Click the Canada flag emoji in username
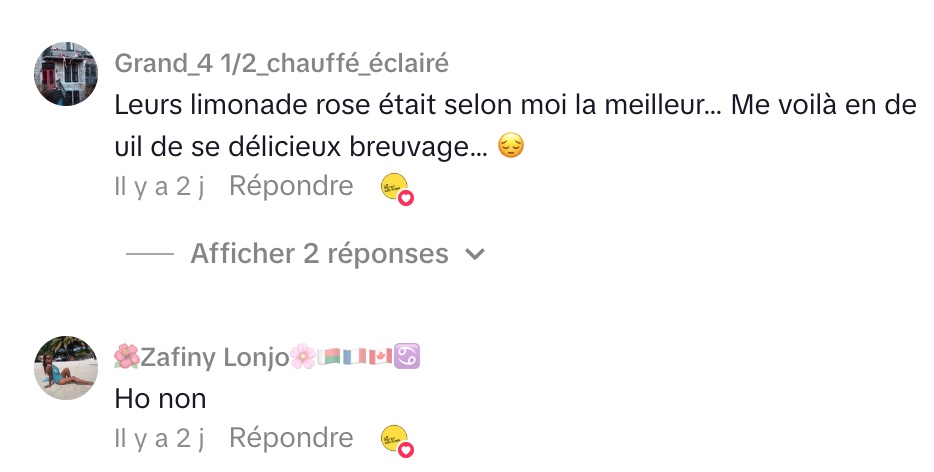 pyautogui.click(x=378, y=356)
